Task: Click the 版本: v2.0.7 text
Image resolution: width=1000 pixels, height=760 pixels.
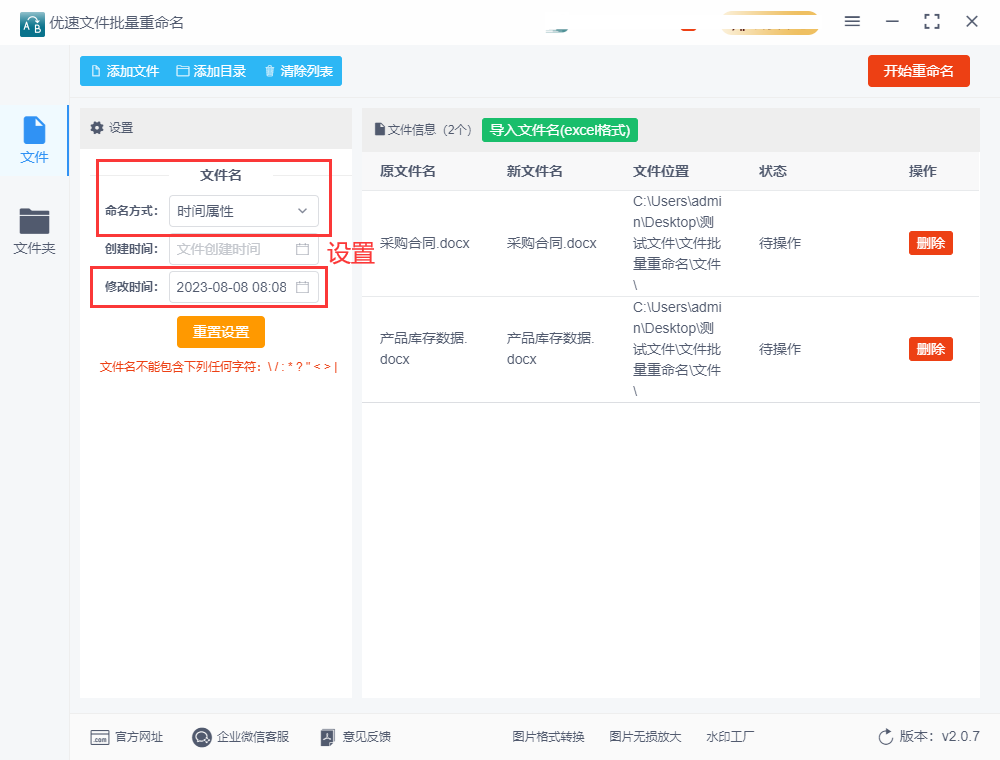Action: 939,736
